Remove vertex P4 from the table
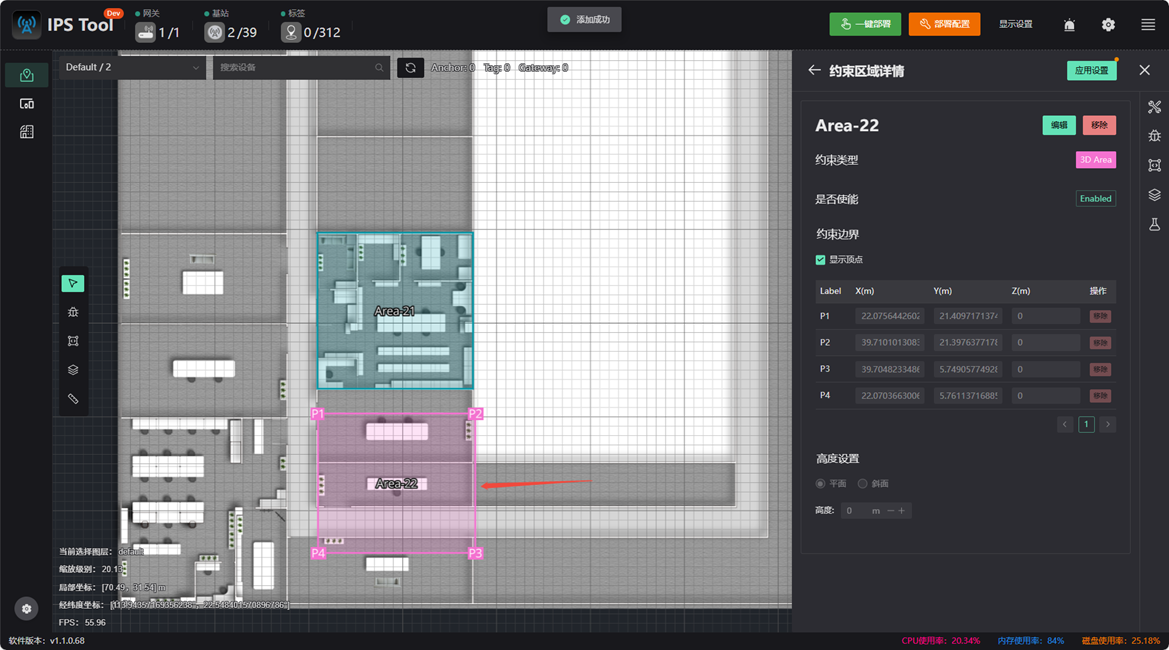Image resolution: width=1169 pixels, height=650 pixels. tap(1100, 396)
